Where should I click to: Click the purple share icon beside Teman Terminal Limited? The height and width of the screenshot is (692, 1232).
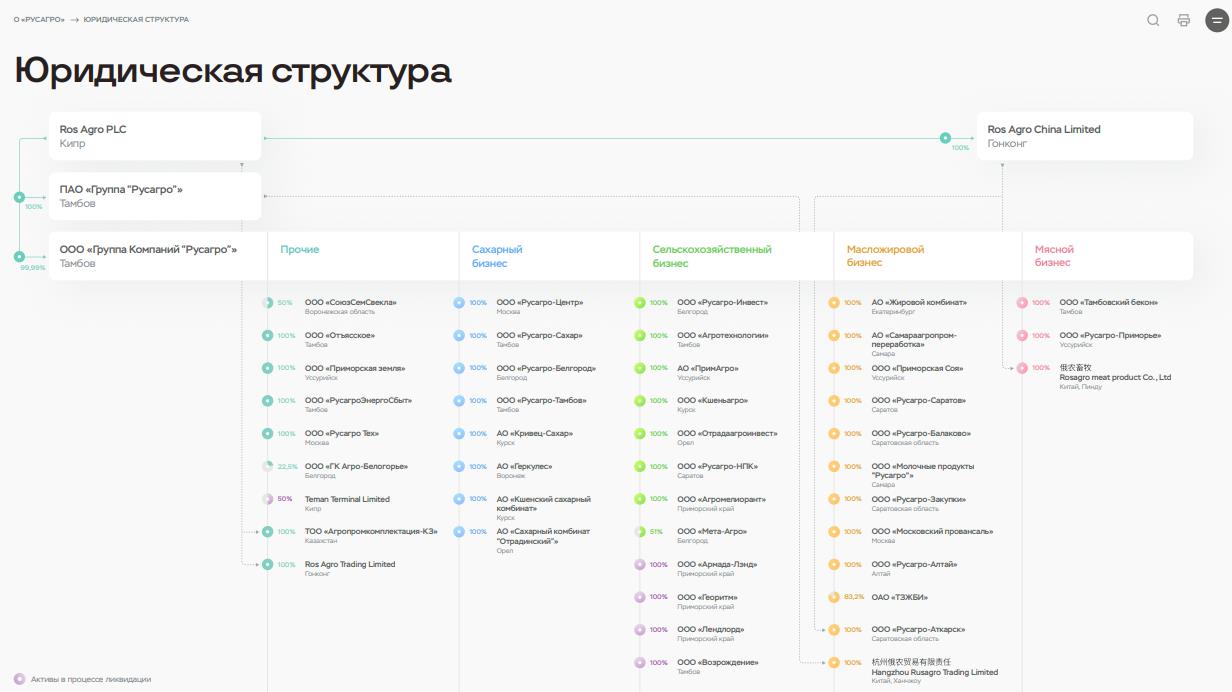pos(267,499)
